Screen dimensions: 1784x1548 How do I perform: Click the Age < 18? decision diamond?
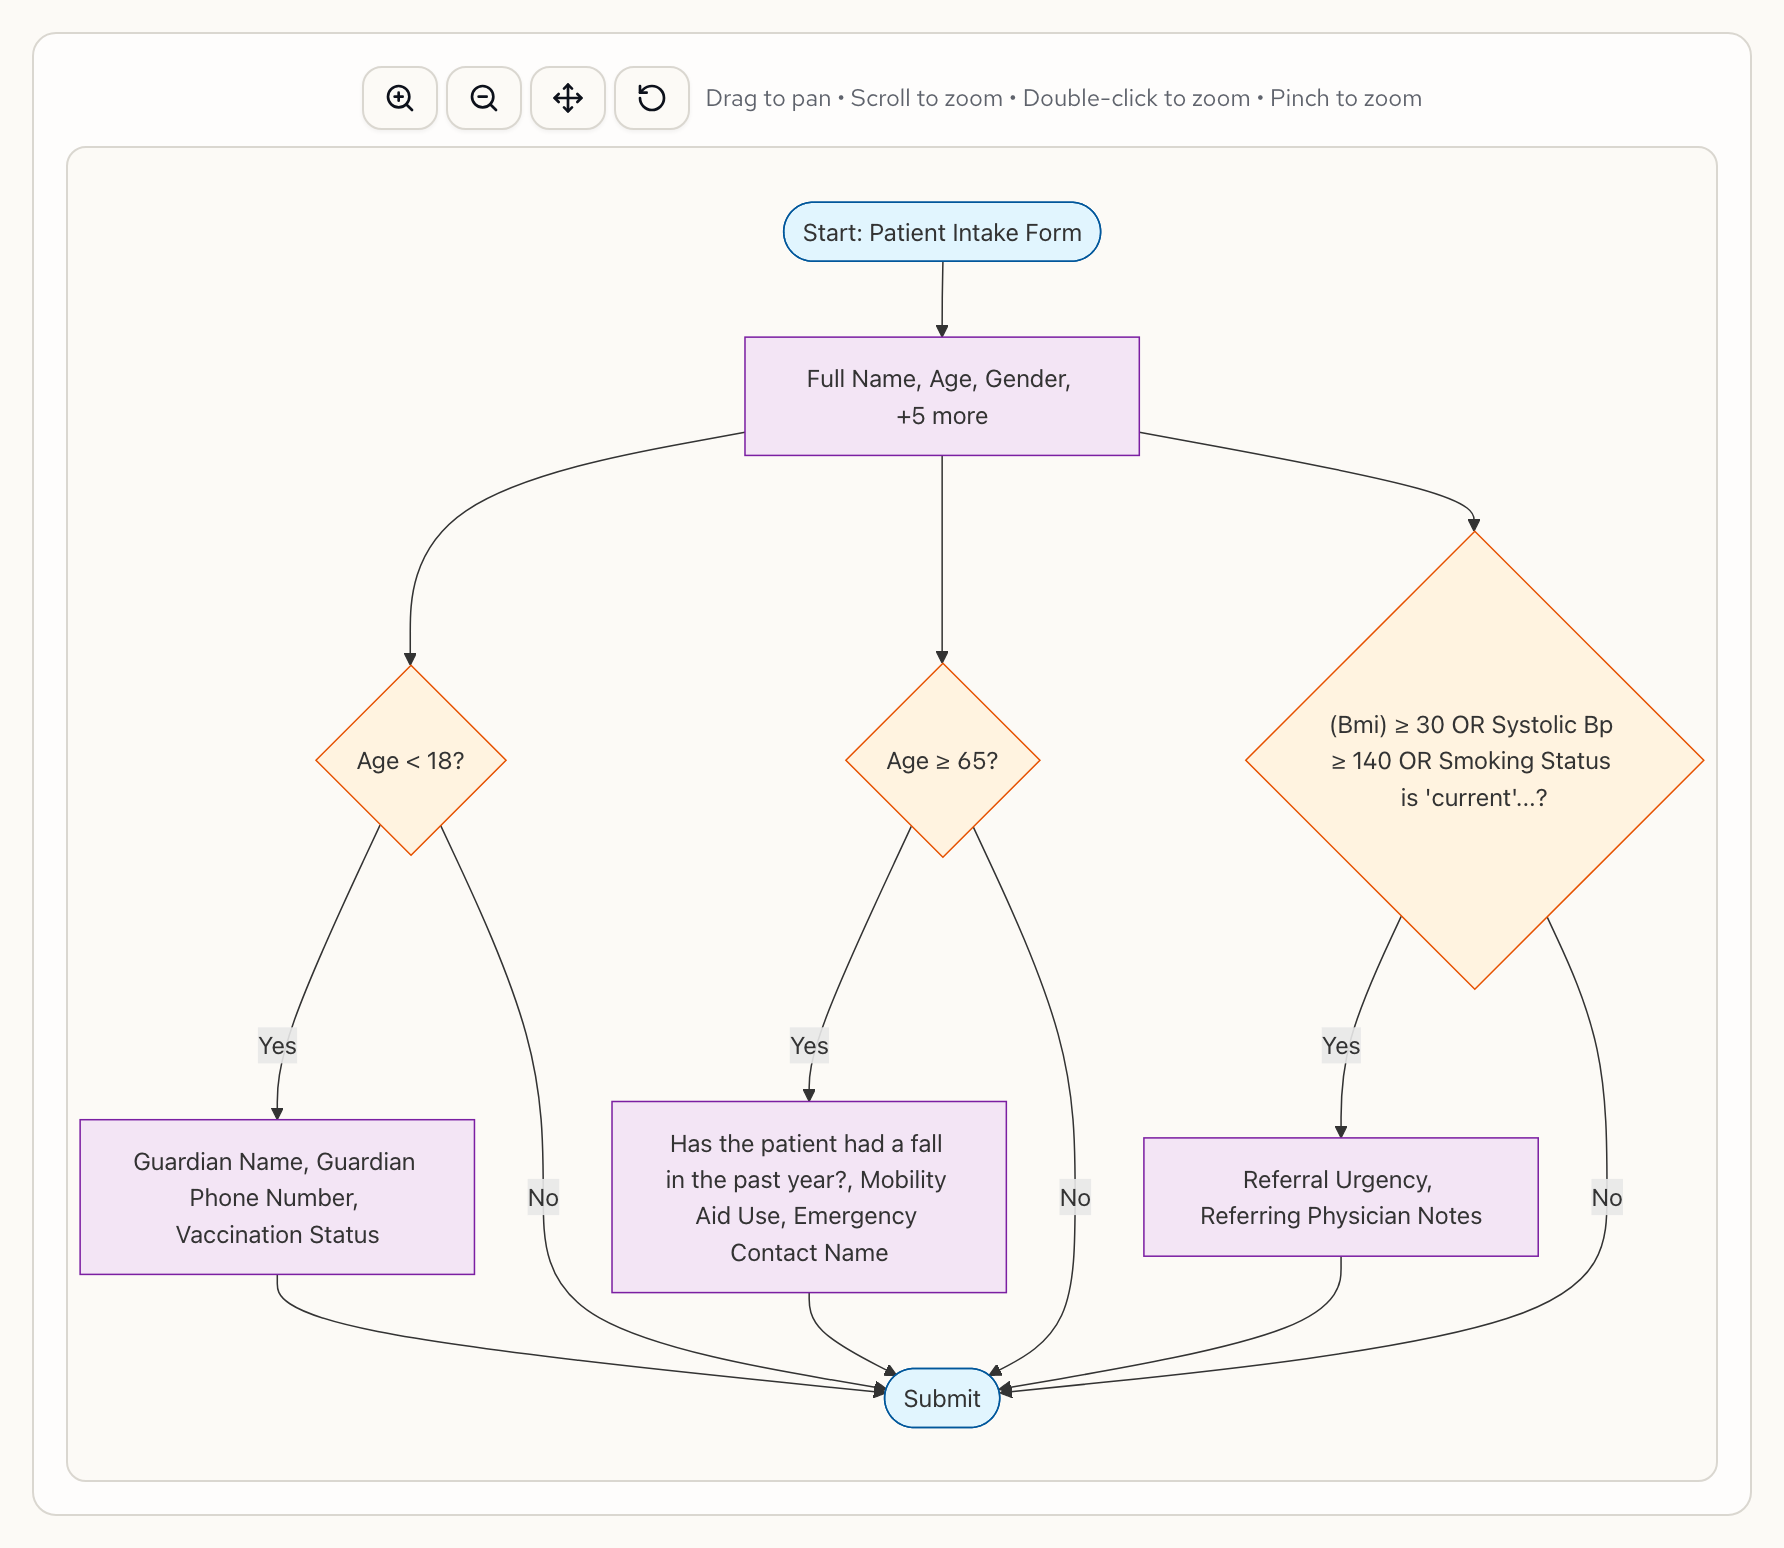(411, 760)
